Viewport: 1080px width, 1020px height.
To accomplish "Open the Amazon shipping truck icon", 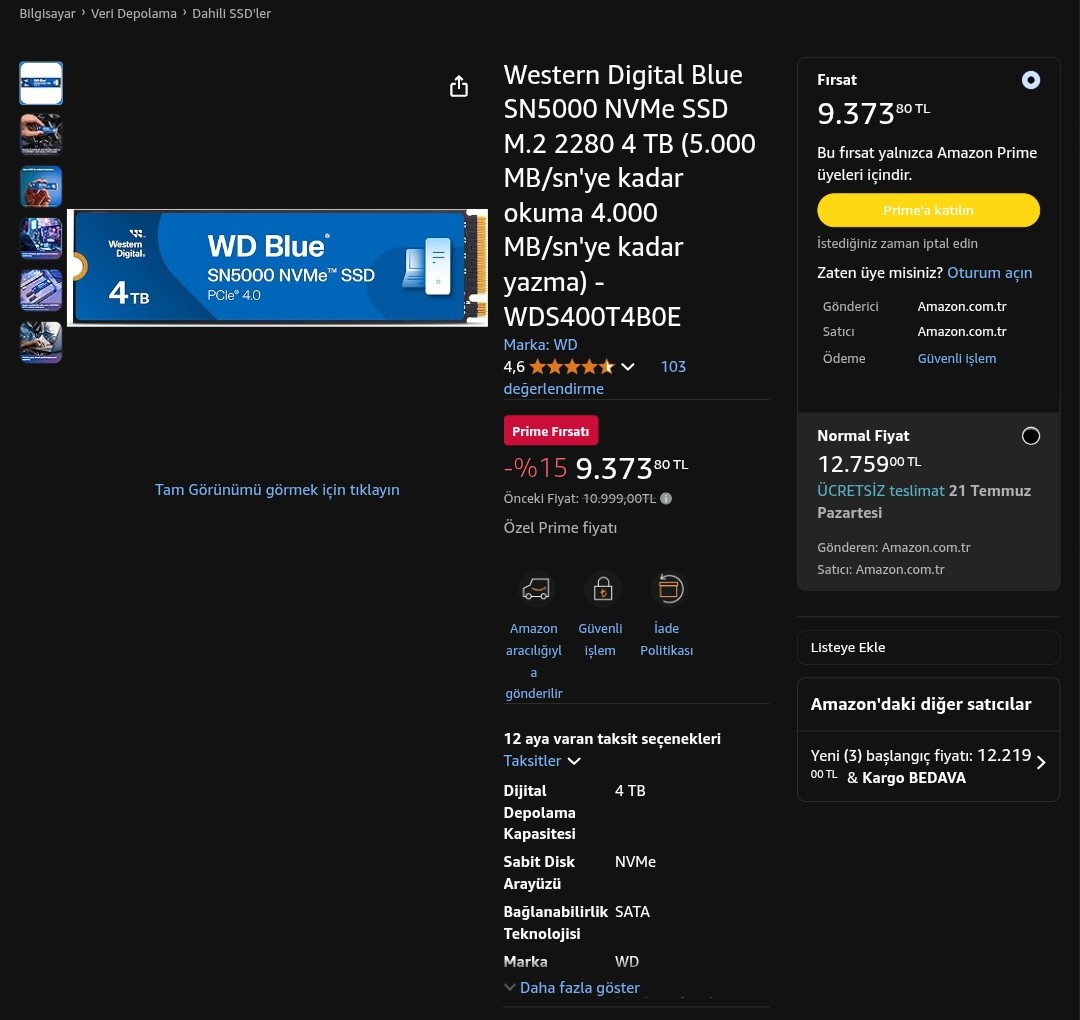I will click(x=536, y=589).
